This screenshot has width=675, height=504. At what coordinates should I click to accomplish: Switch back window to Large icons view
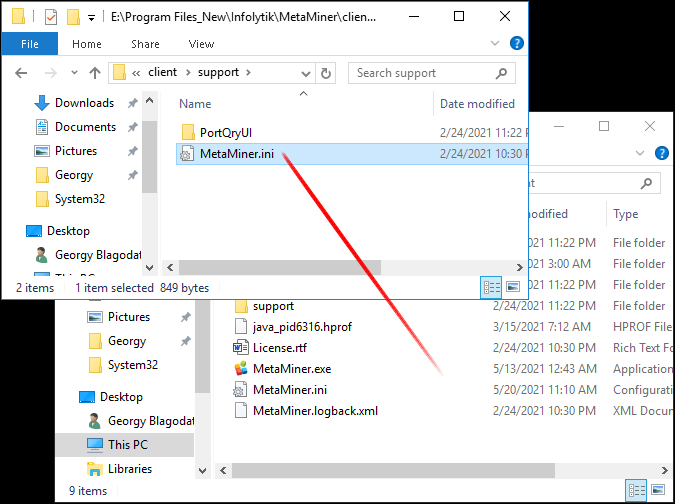(658, 489)
